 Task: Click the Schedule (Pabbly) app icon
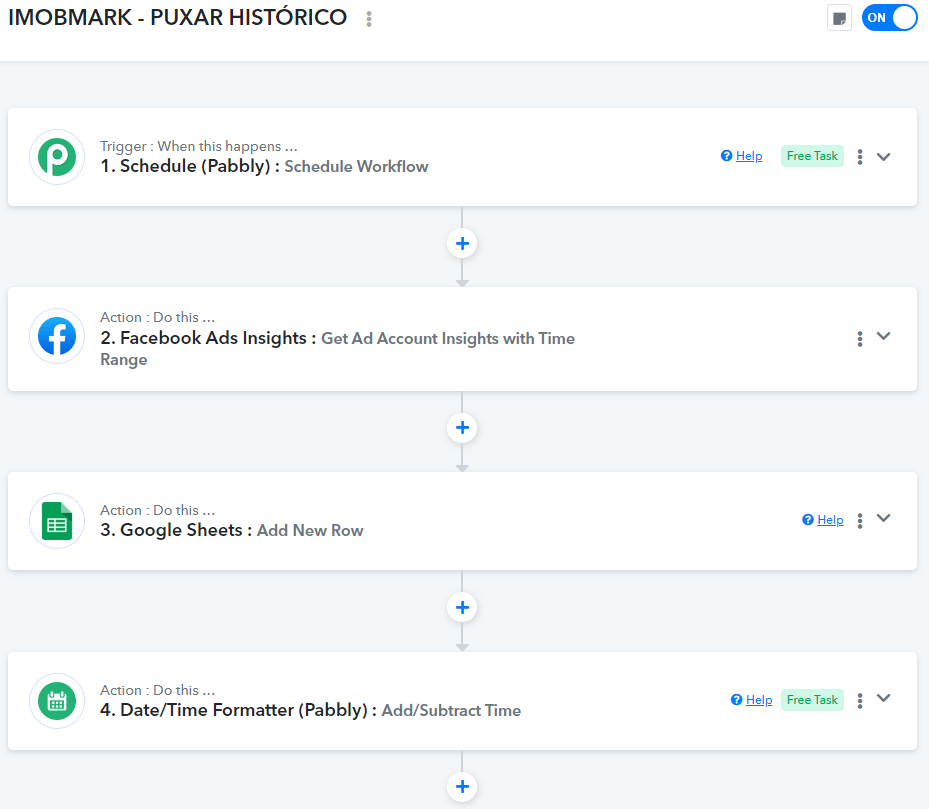[x=57, y=157]
